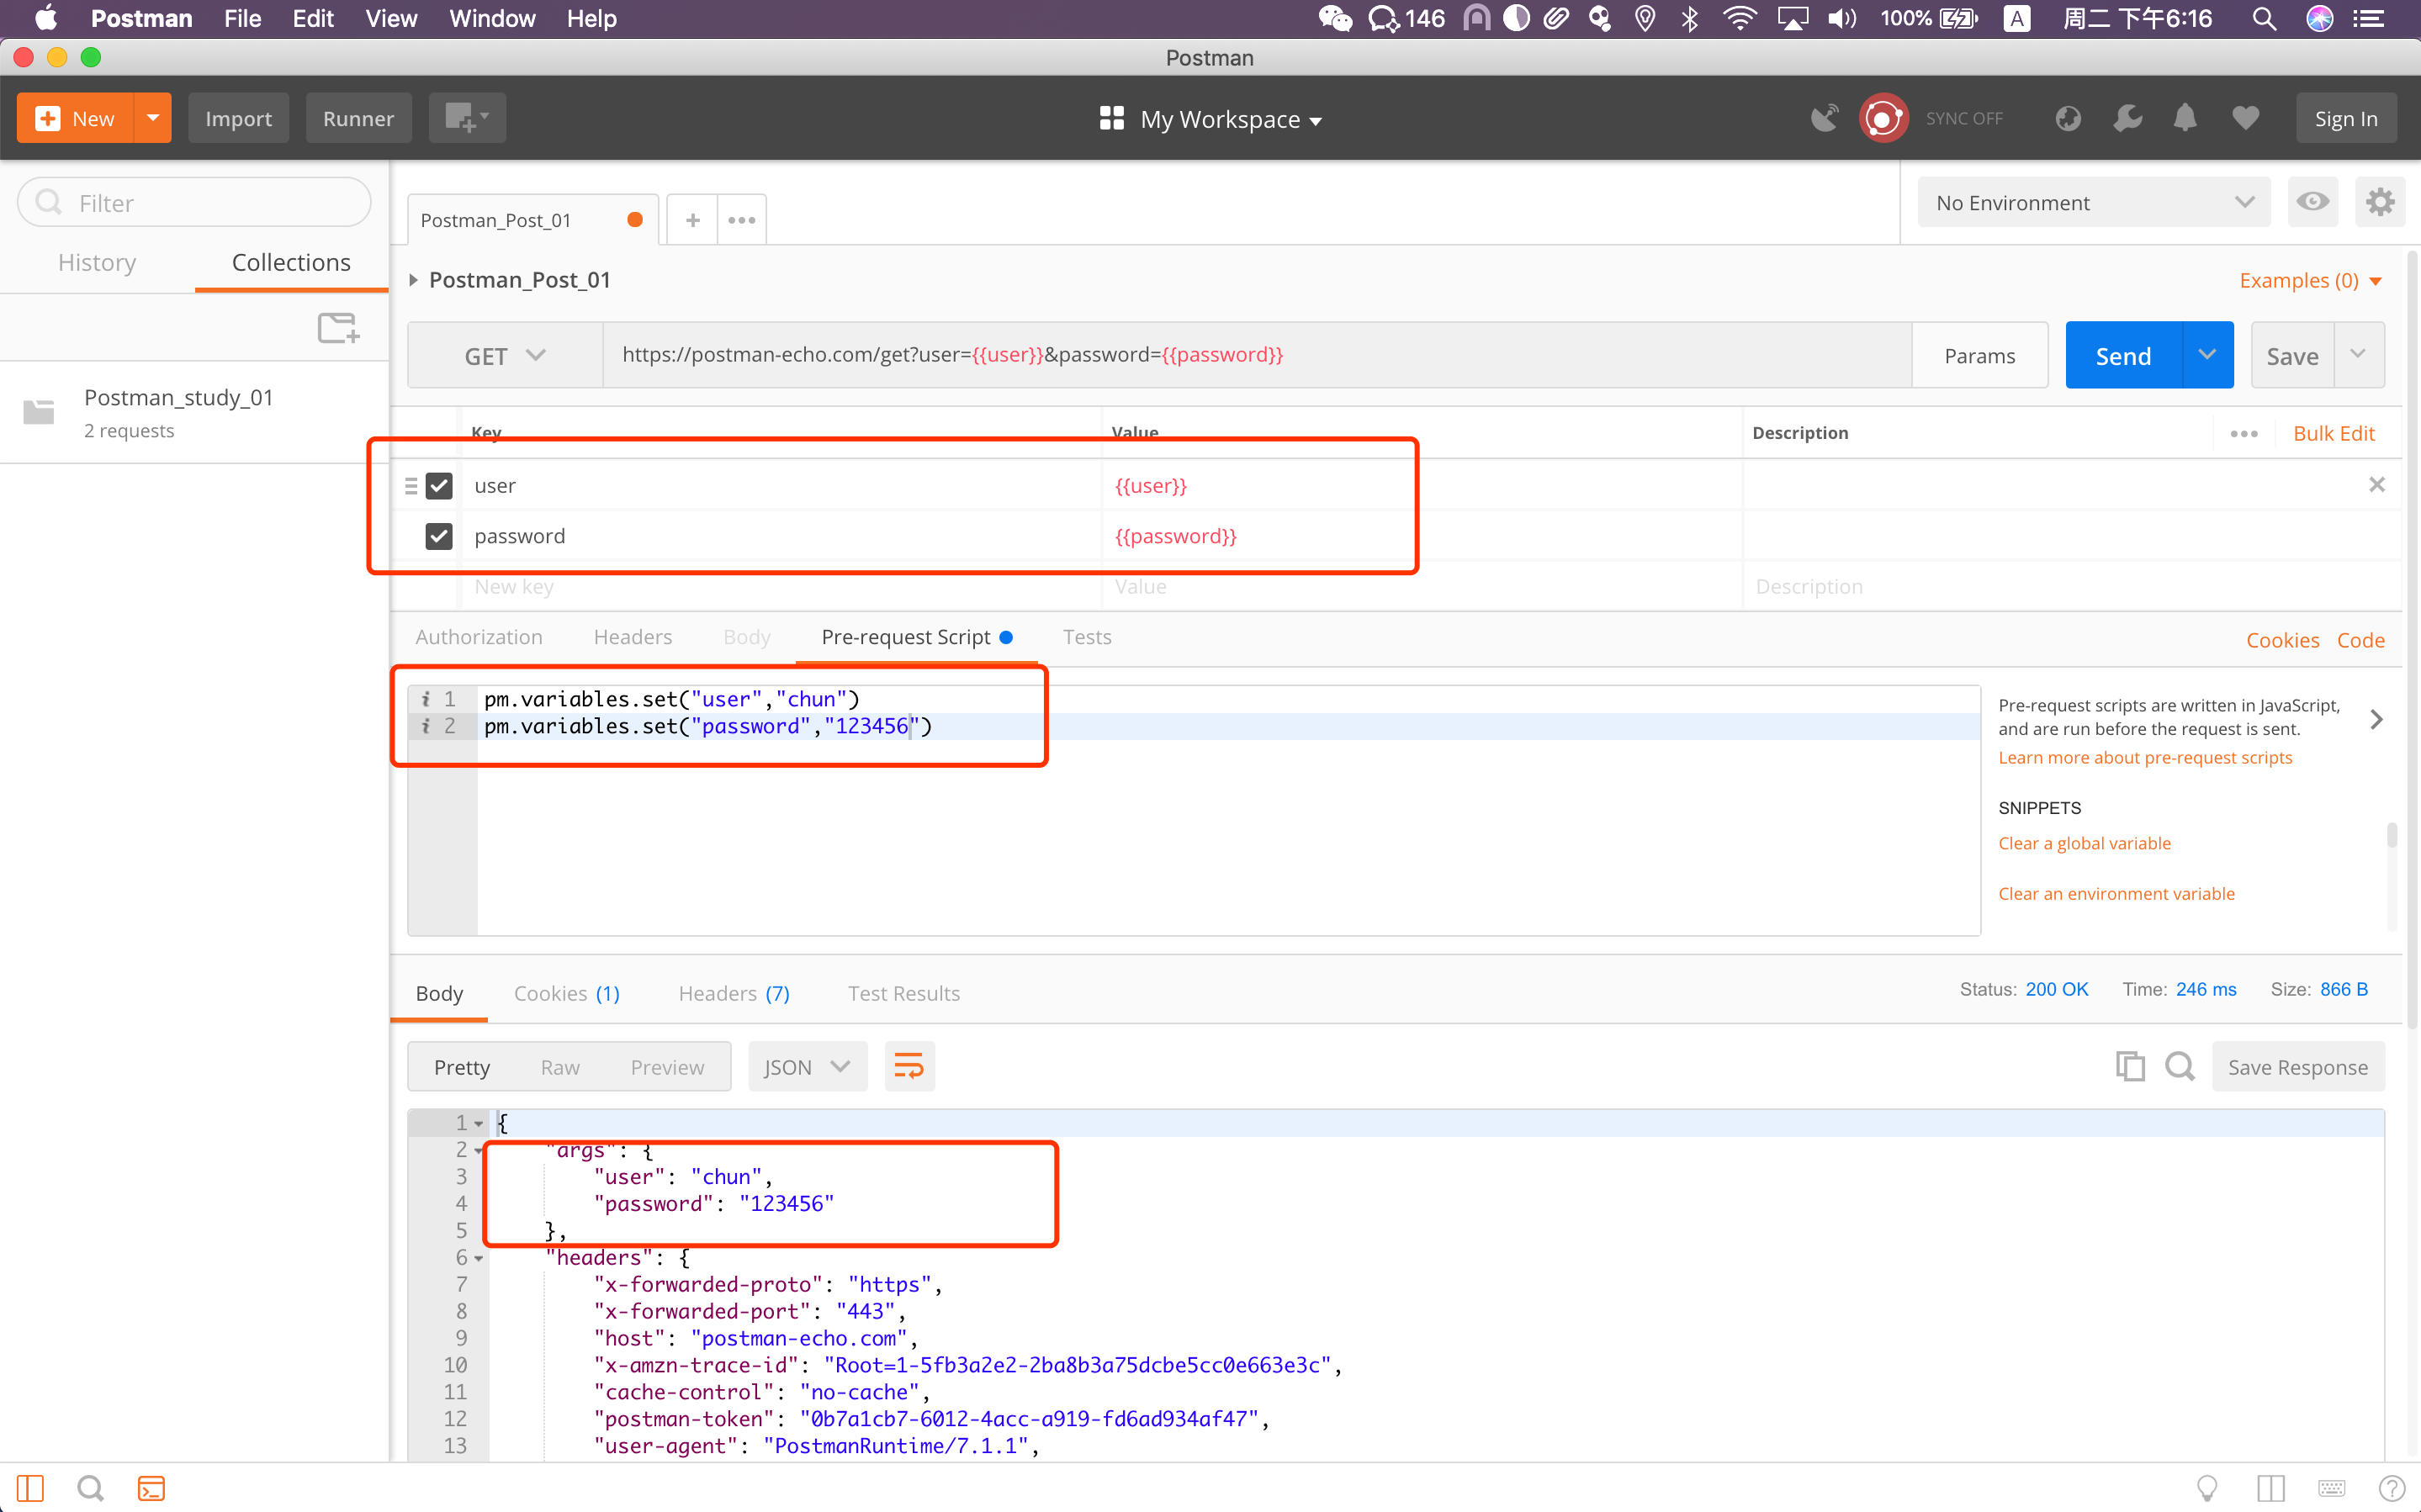Create a new collection with folder icon
Viewport: 2421px width, 1512px height.
(x=338, y=328)
